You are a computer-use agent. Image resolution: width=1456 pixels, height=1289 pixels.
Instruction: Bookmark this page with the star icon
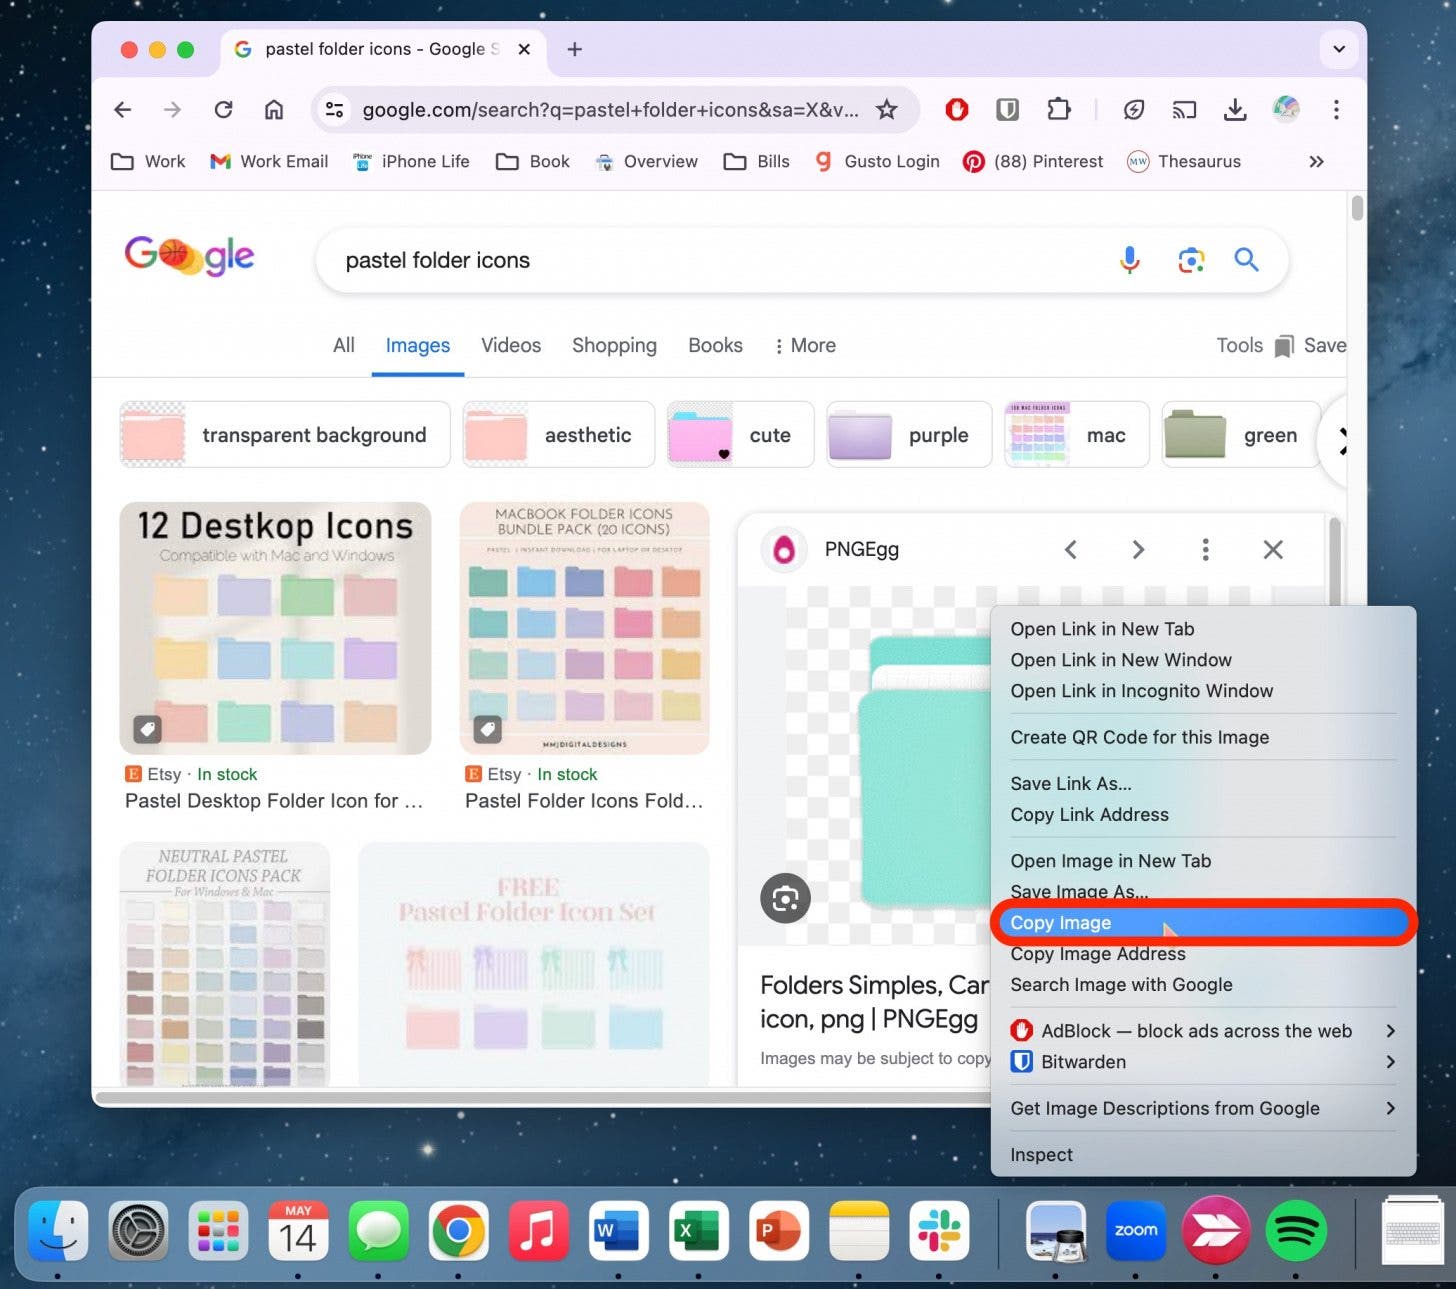887,110
